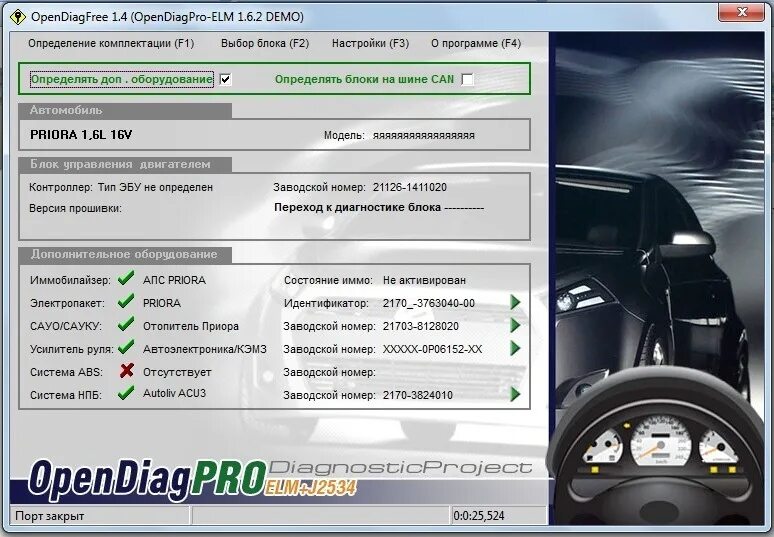Click the Не активирован immo state
Viewport: 774px width, 537px height.
(424, 280)
